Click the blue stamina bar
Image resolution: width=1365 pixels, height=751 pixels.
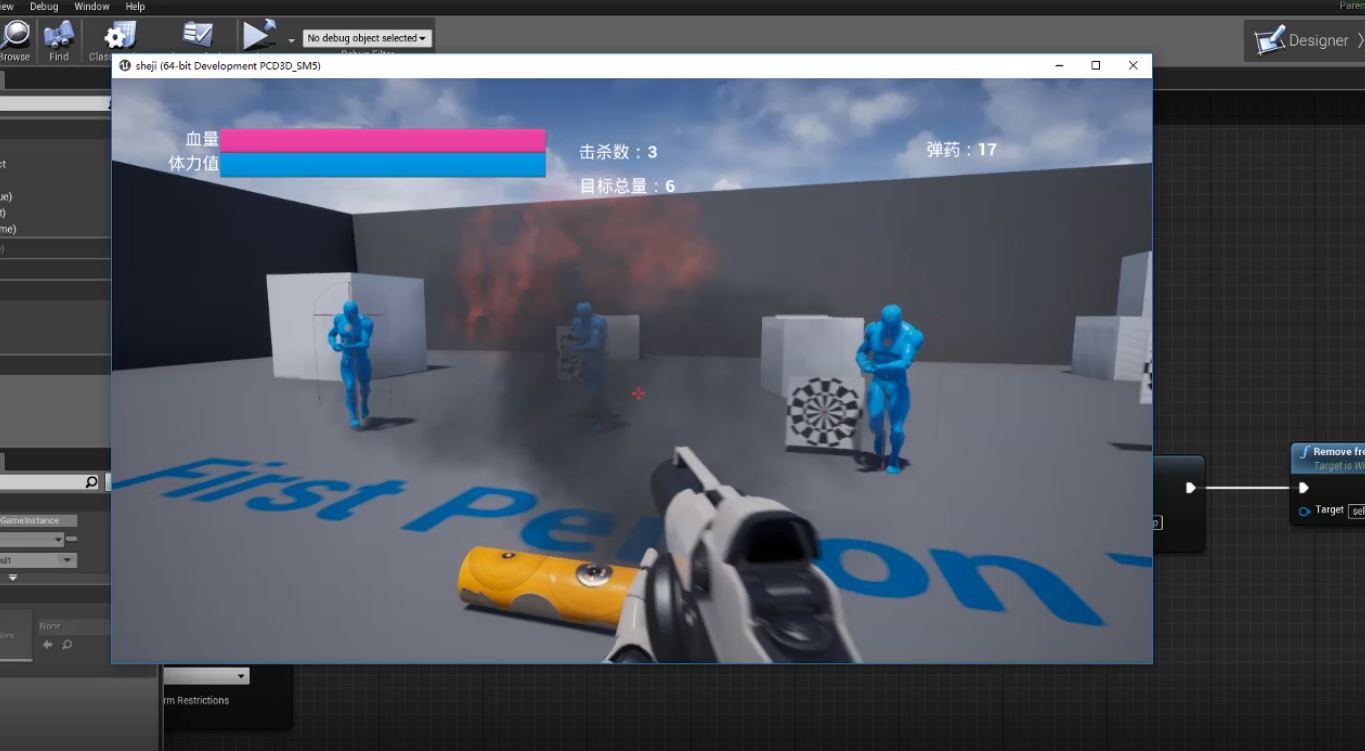[x=382, y=165]
